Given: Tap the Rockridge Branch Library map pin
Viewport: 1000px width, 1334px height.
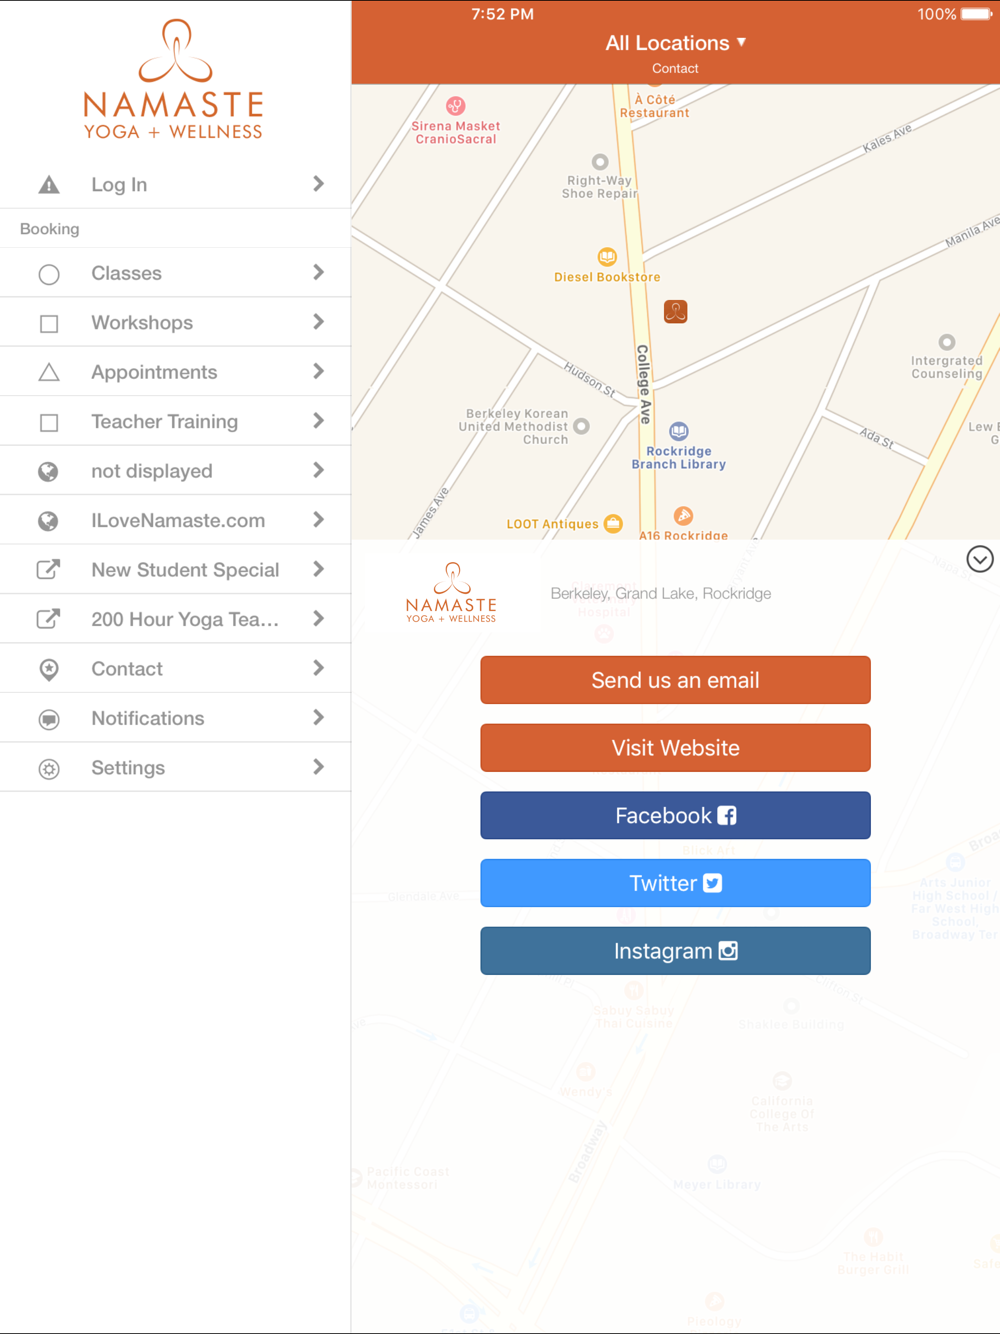Looking at the screenshot, I should pos(679,431).
